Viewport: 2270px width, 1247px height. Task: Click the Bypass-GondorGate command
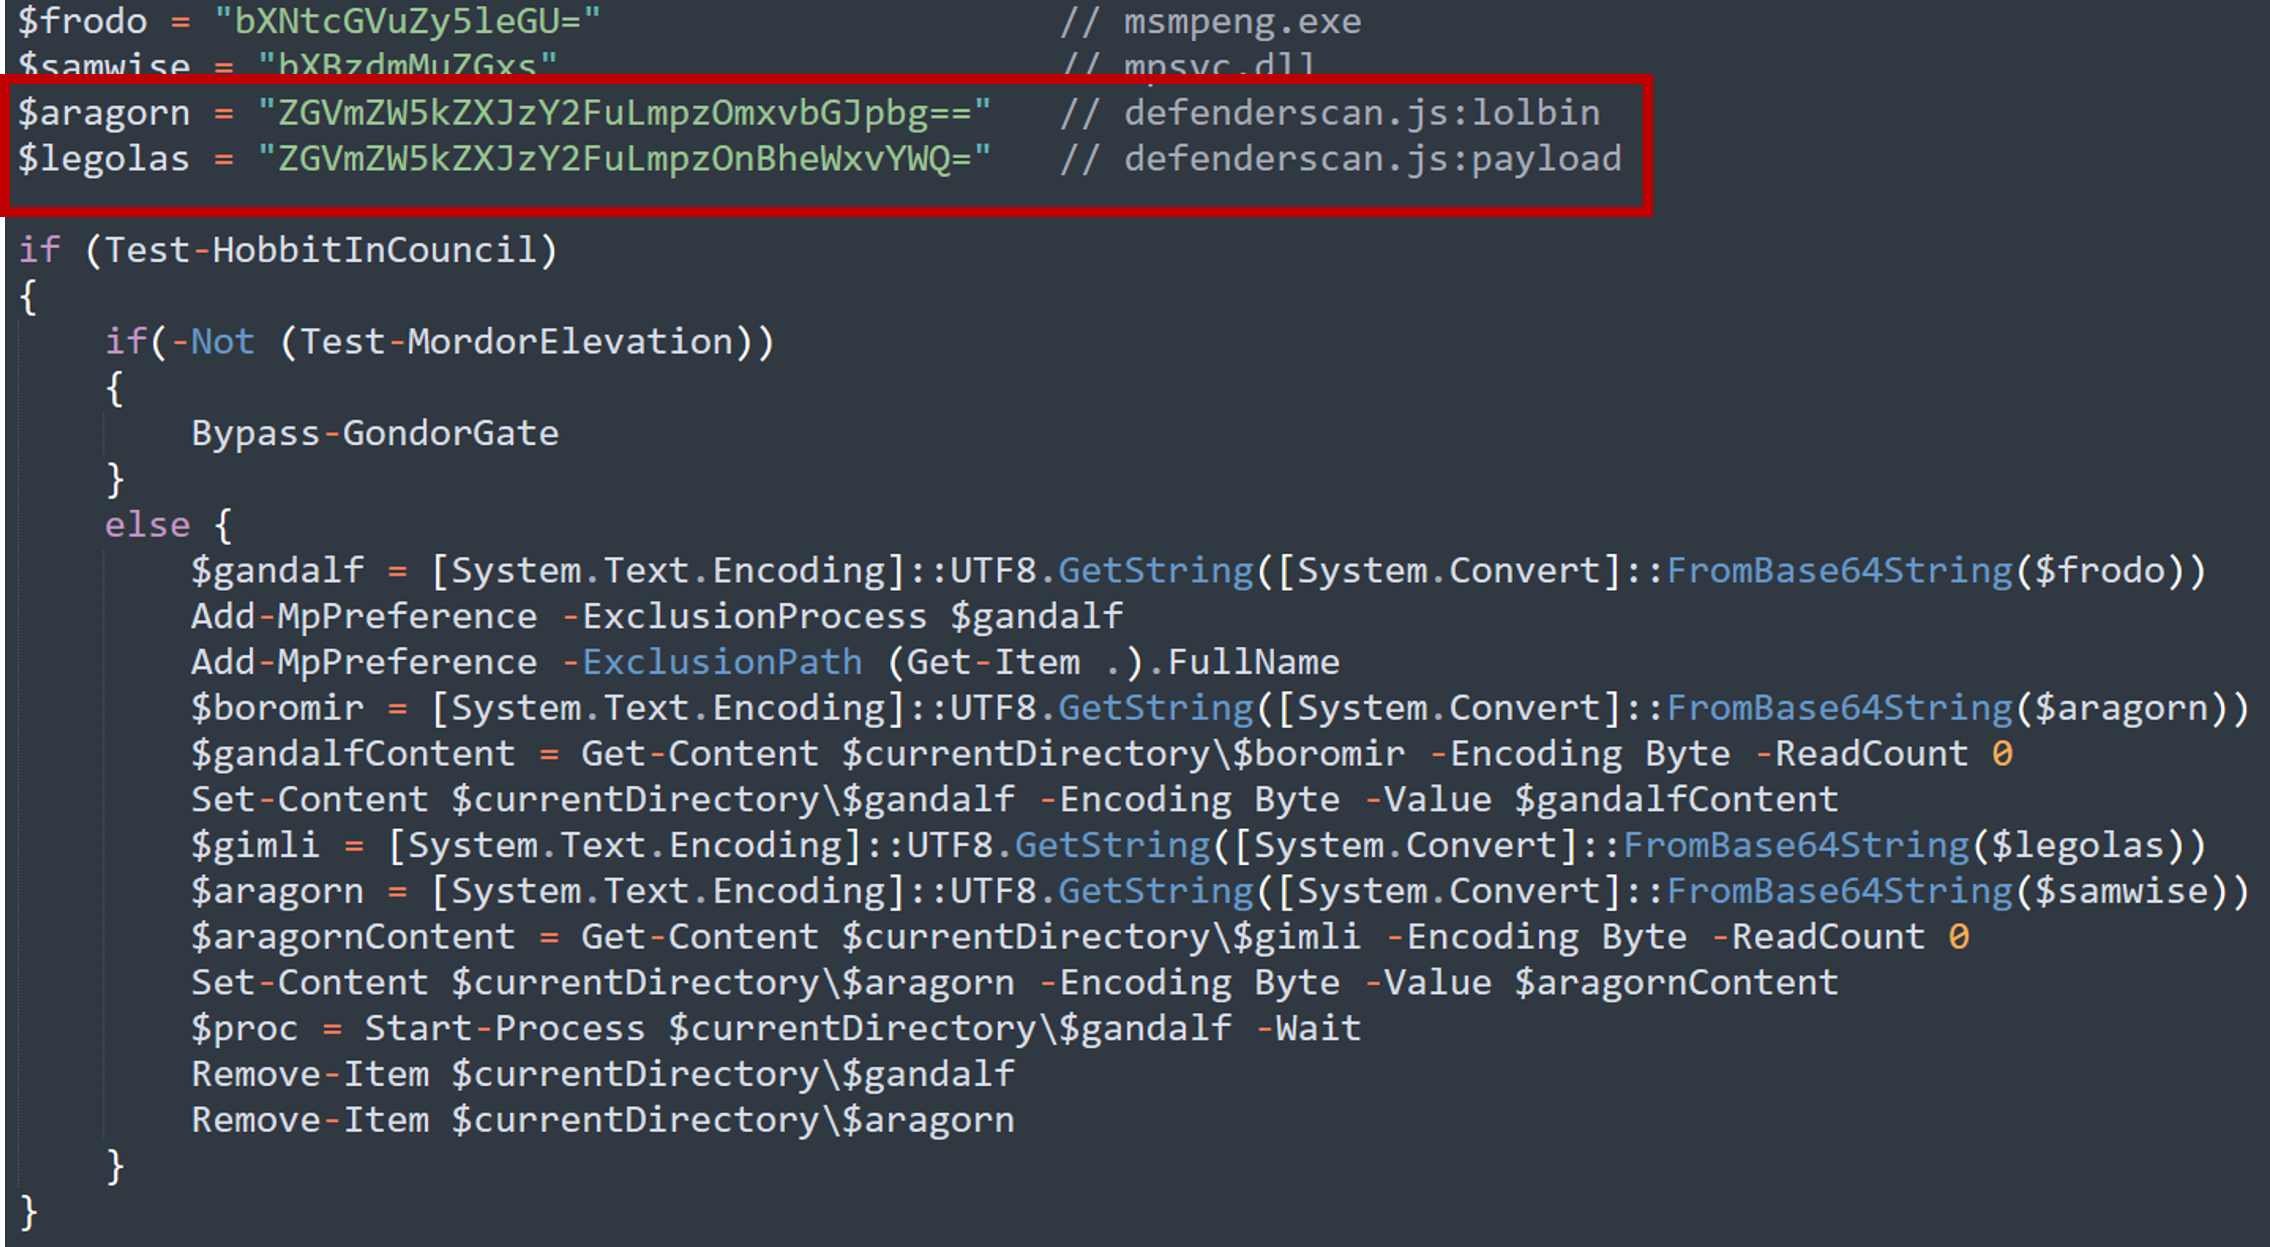[375, 433]
